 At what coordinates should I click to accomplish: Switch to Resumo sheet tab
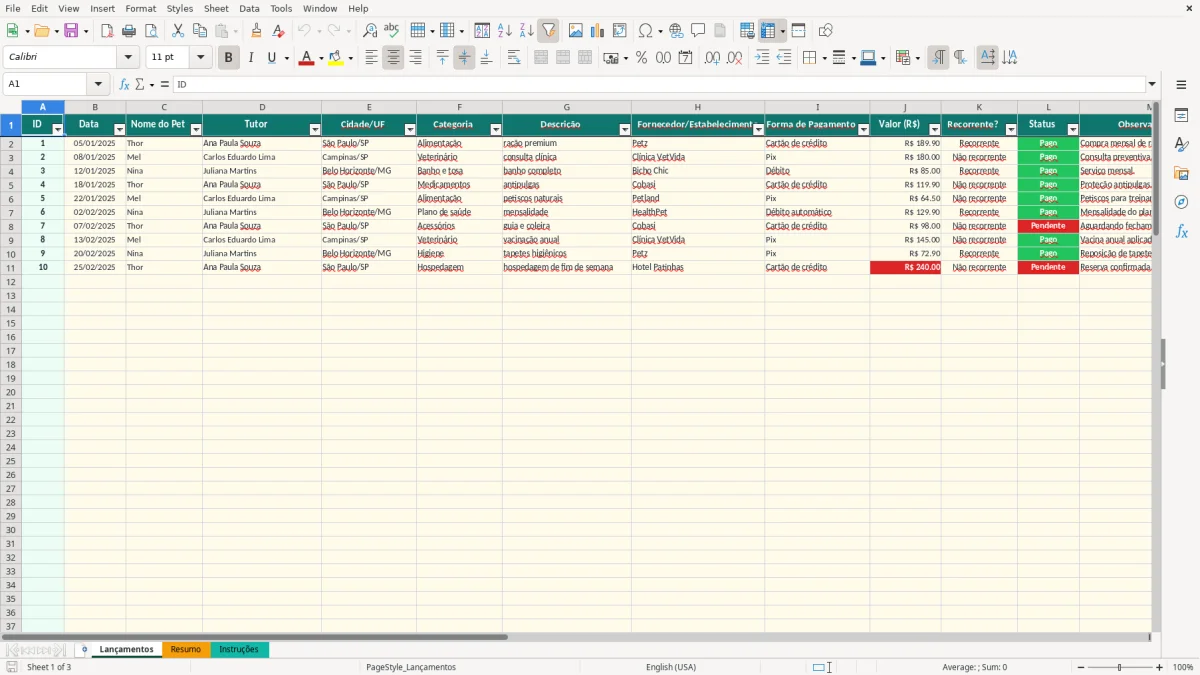(x=186, y=649)
